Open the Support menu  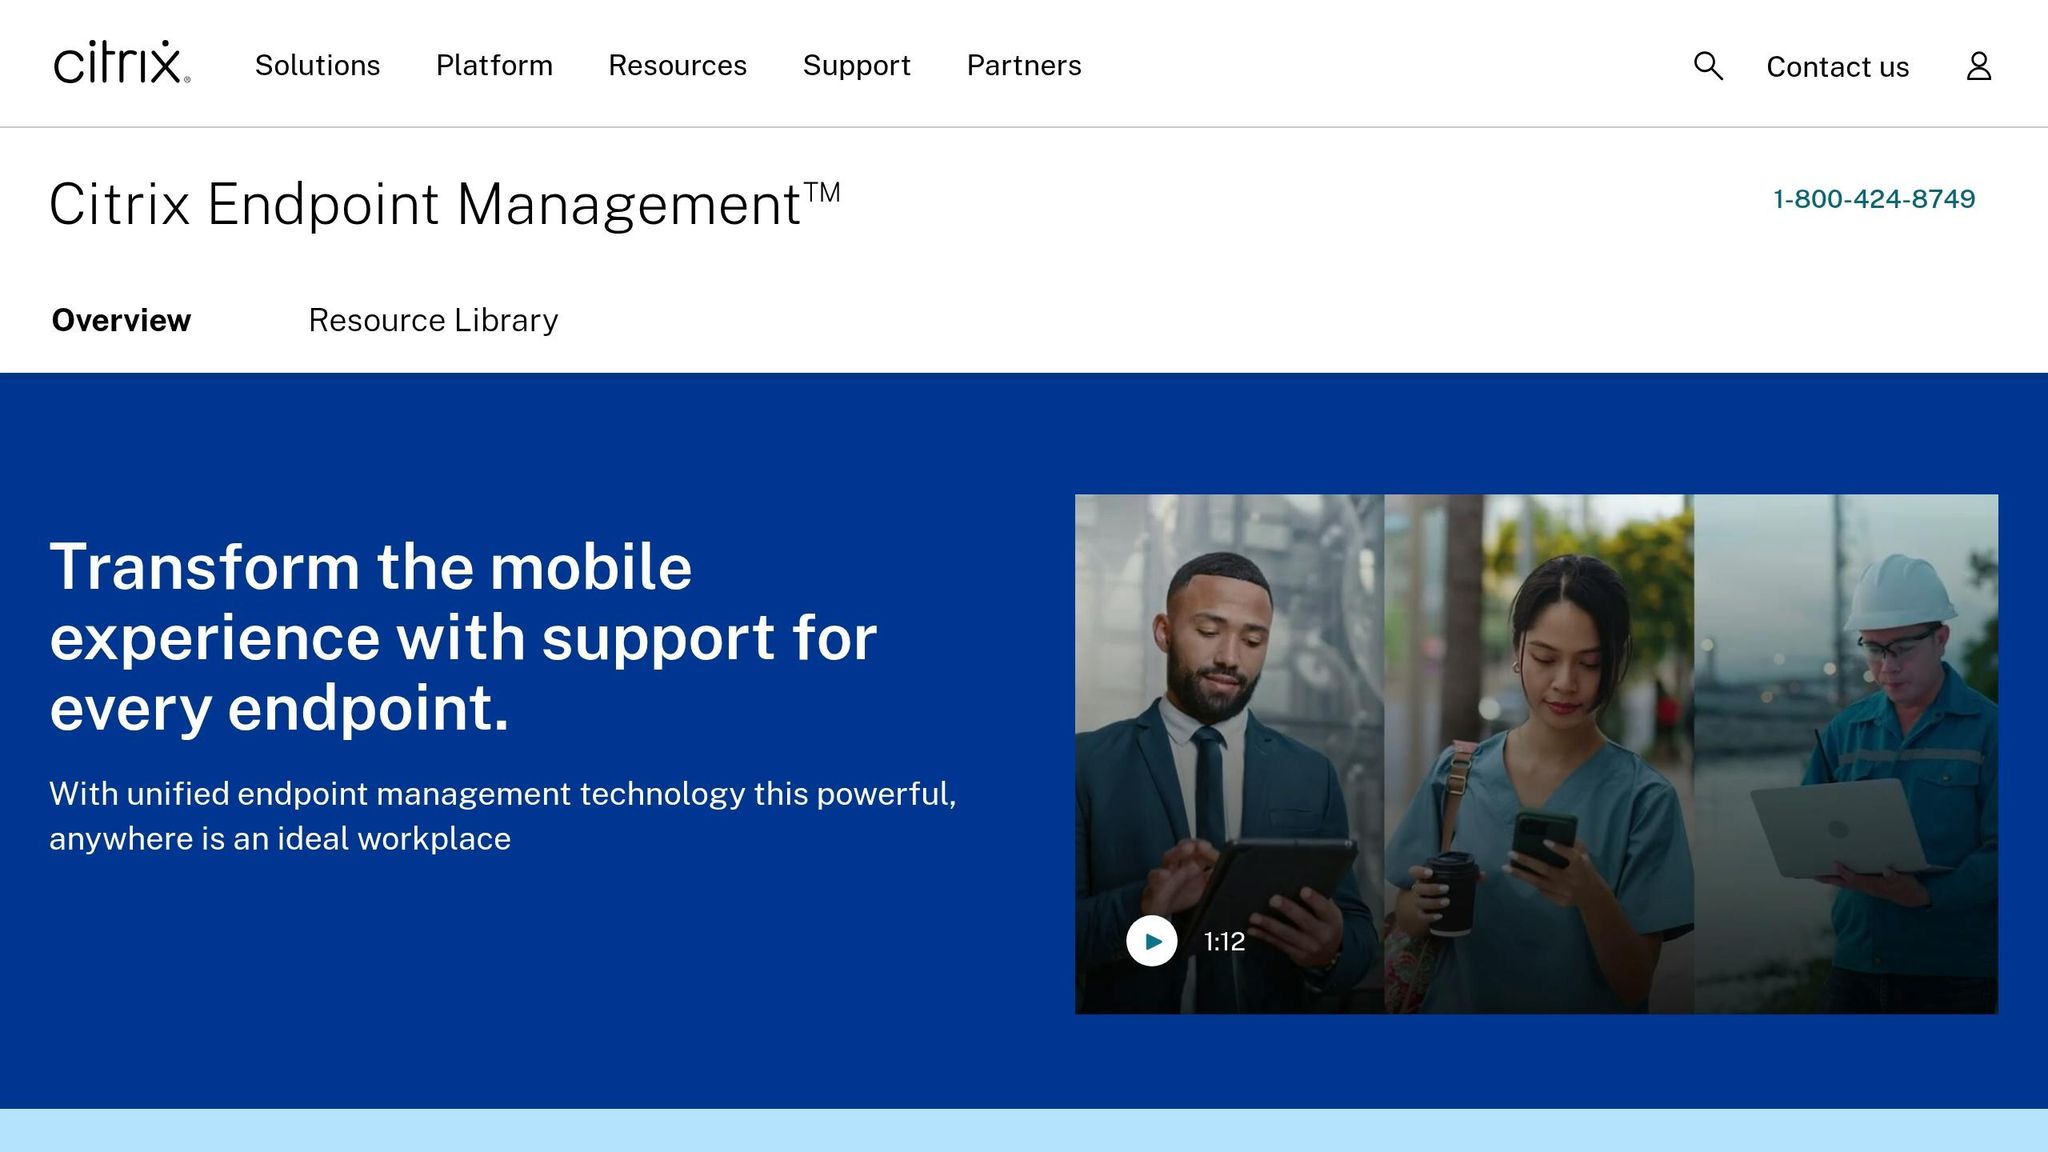coord(856,66)
